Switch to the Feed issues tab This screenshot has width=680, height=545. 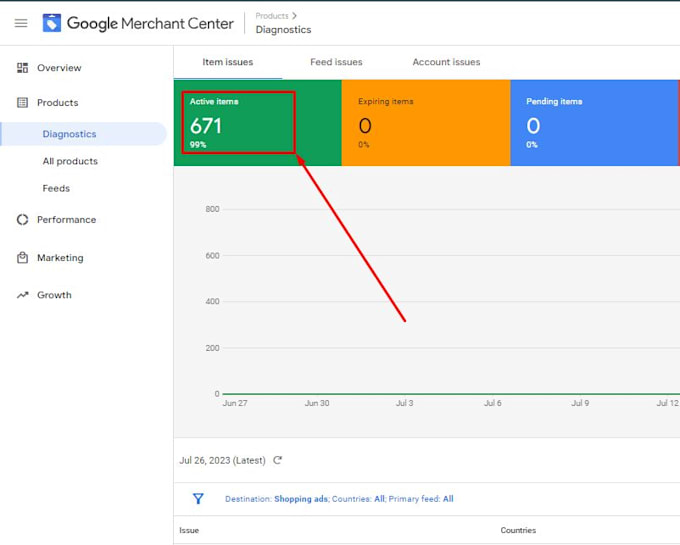tap(336, 62)
